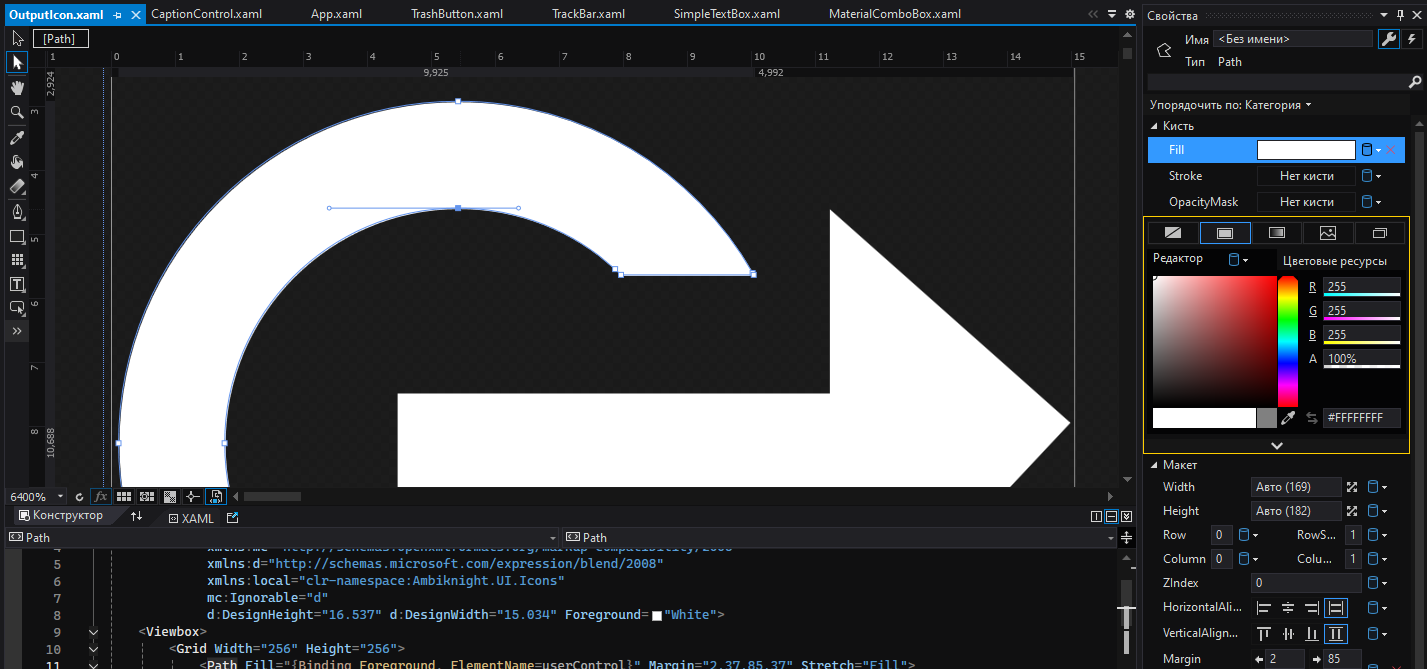The width and height of the screenshot is (1427, 669).
Task: Expand the toolbox assets chevron
Action: click(17, 331)
